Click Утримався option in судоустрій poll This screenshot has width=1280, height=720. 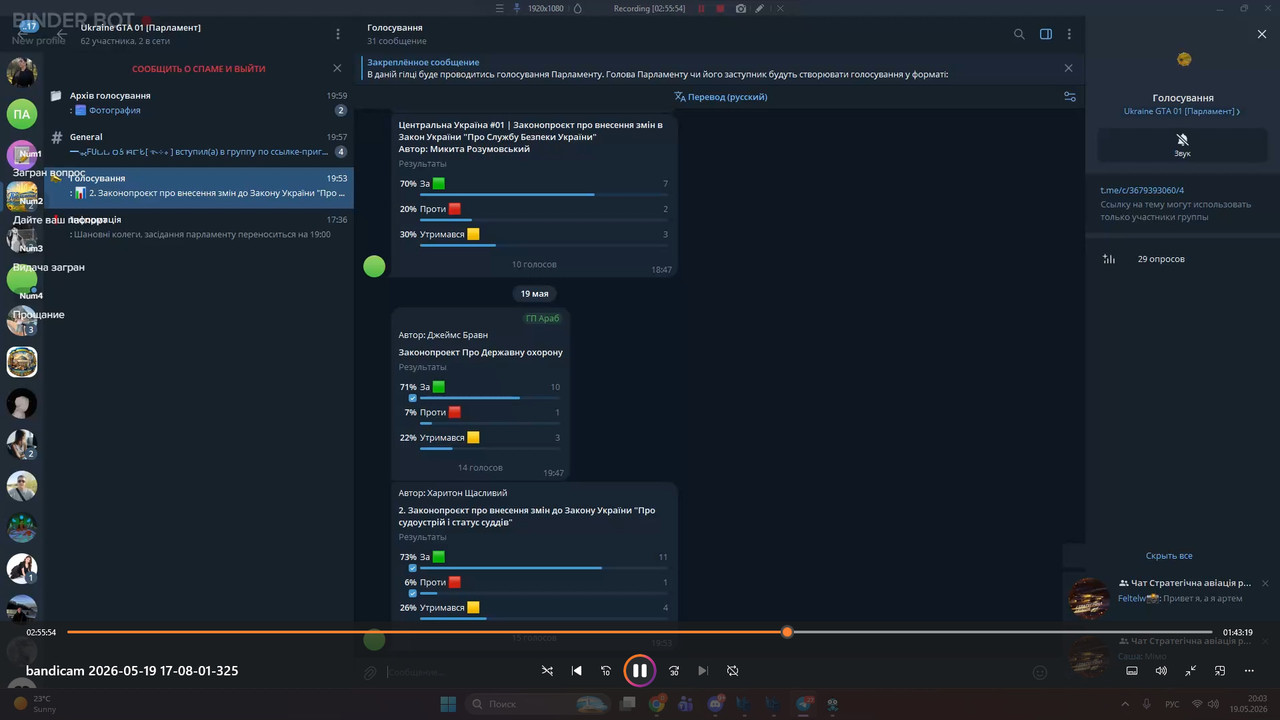coord(533,610)
